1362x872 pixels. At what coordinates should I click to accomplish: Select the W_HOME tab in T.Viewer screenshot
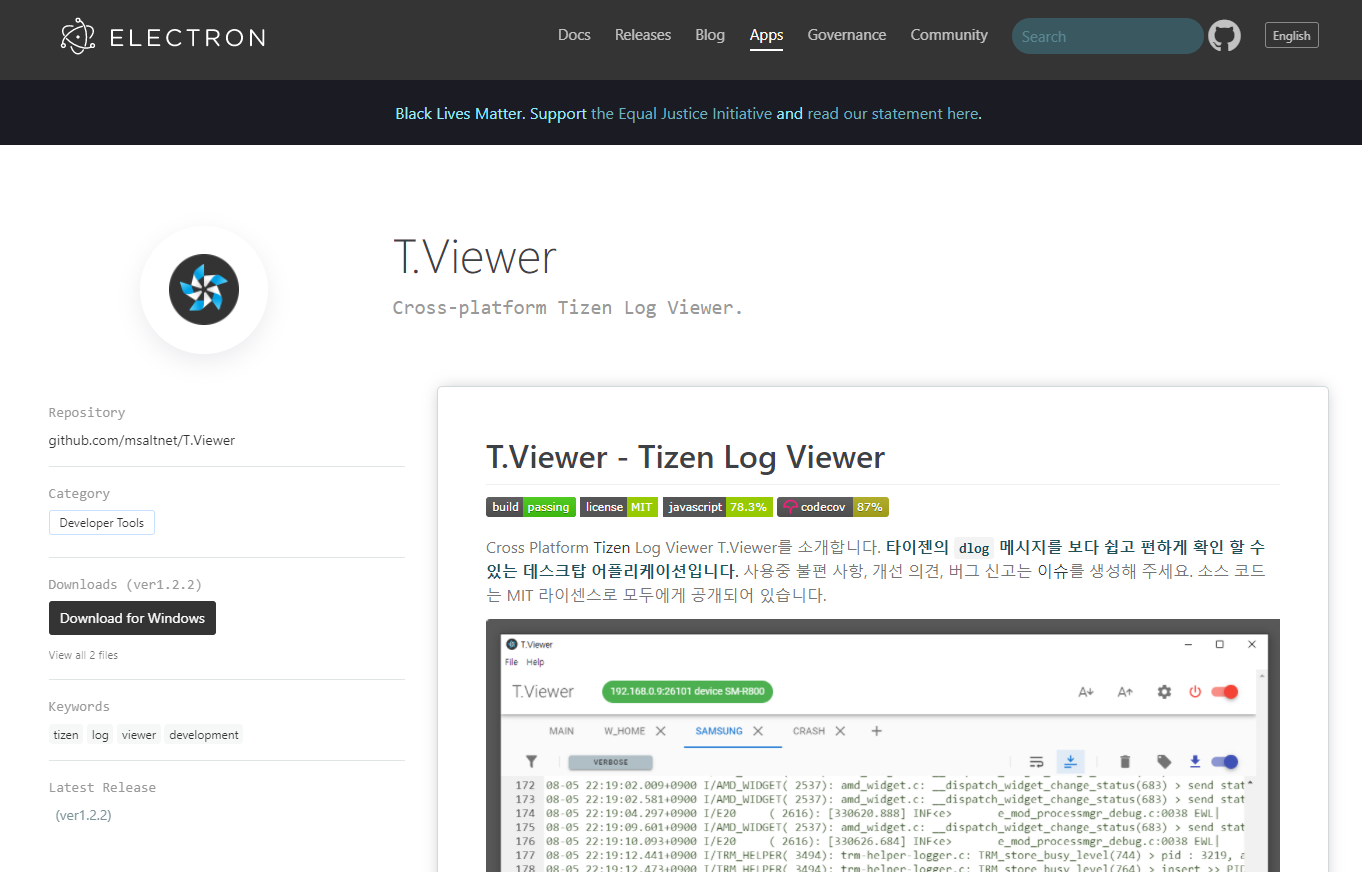[x=625, y=731]
